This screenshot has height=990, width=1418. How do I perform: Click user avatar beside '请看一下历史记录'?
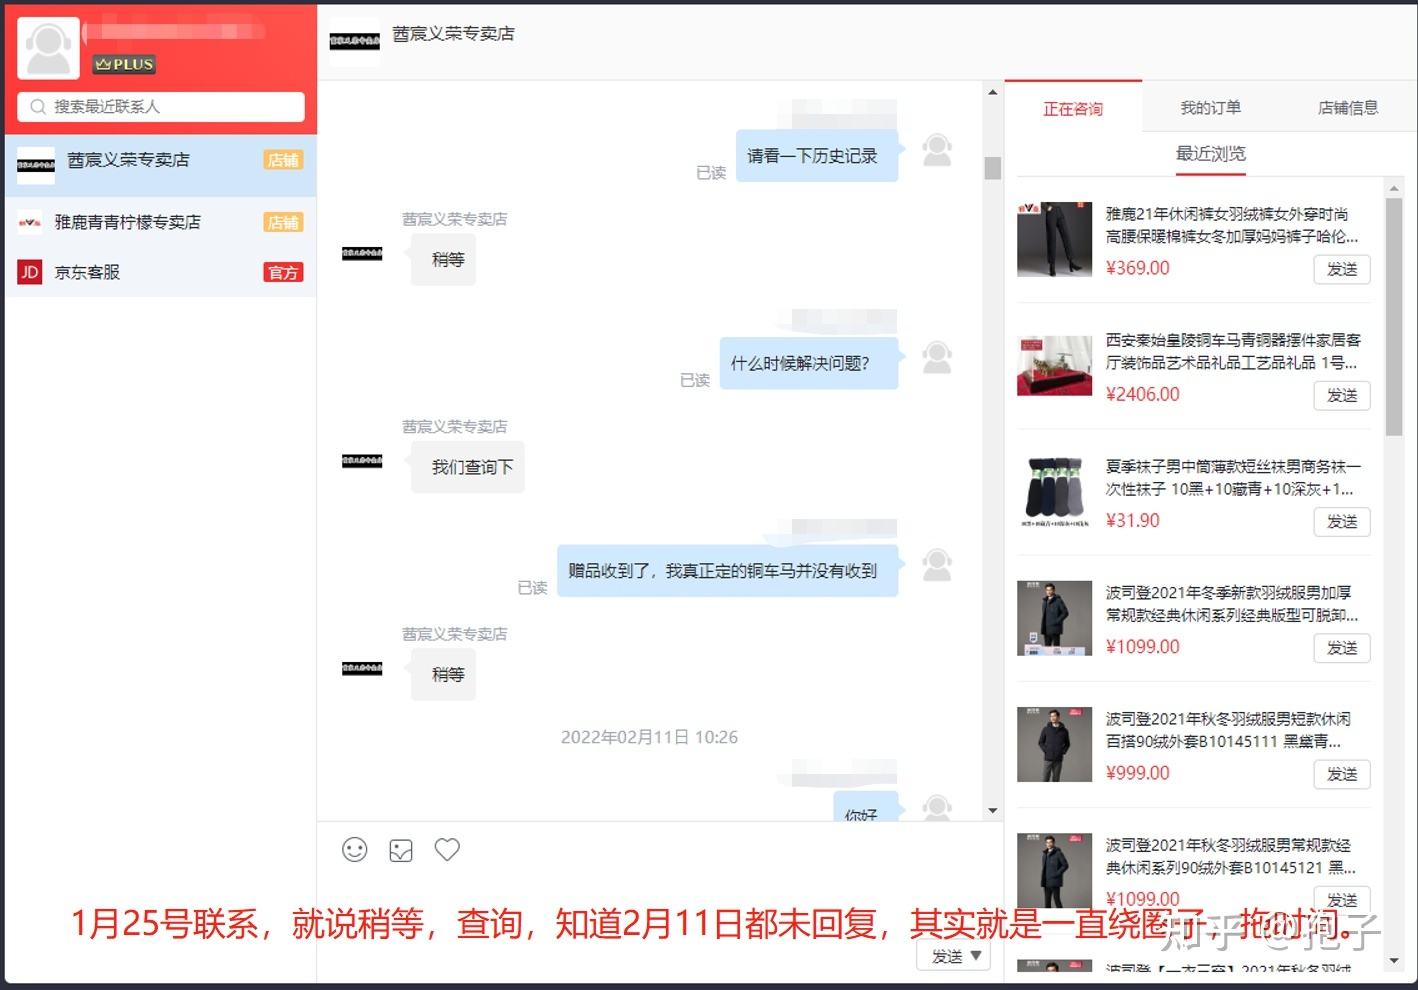937,151
